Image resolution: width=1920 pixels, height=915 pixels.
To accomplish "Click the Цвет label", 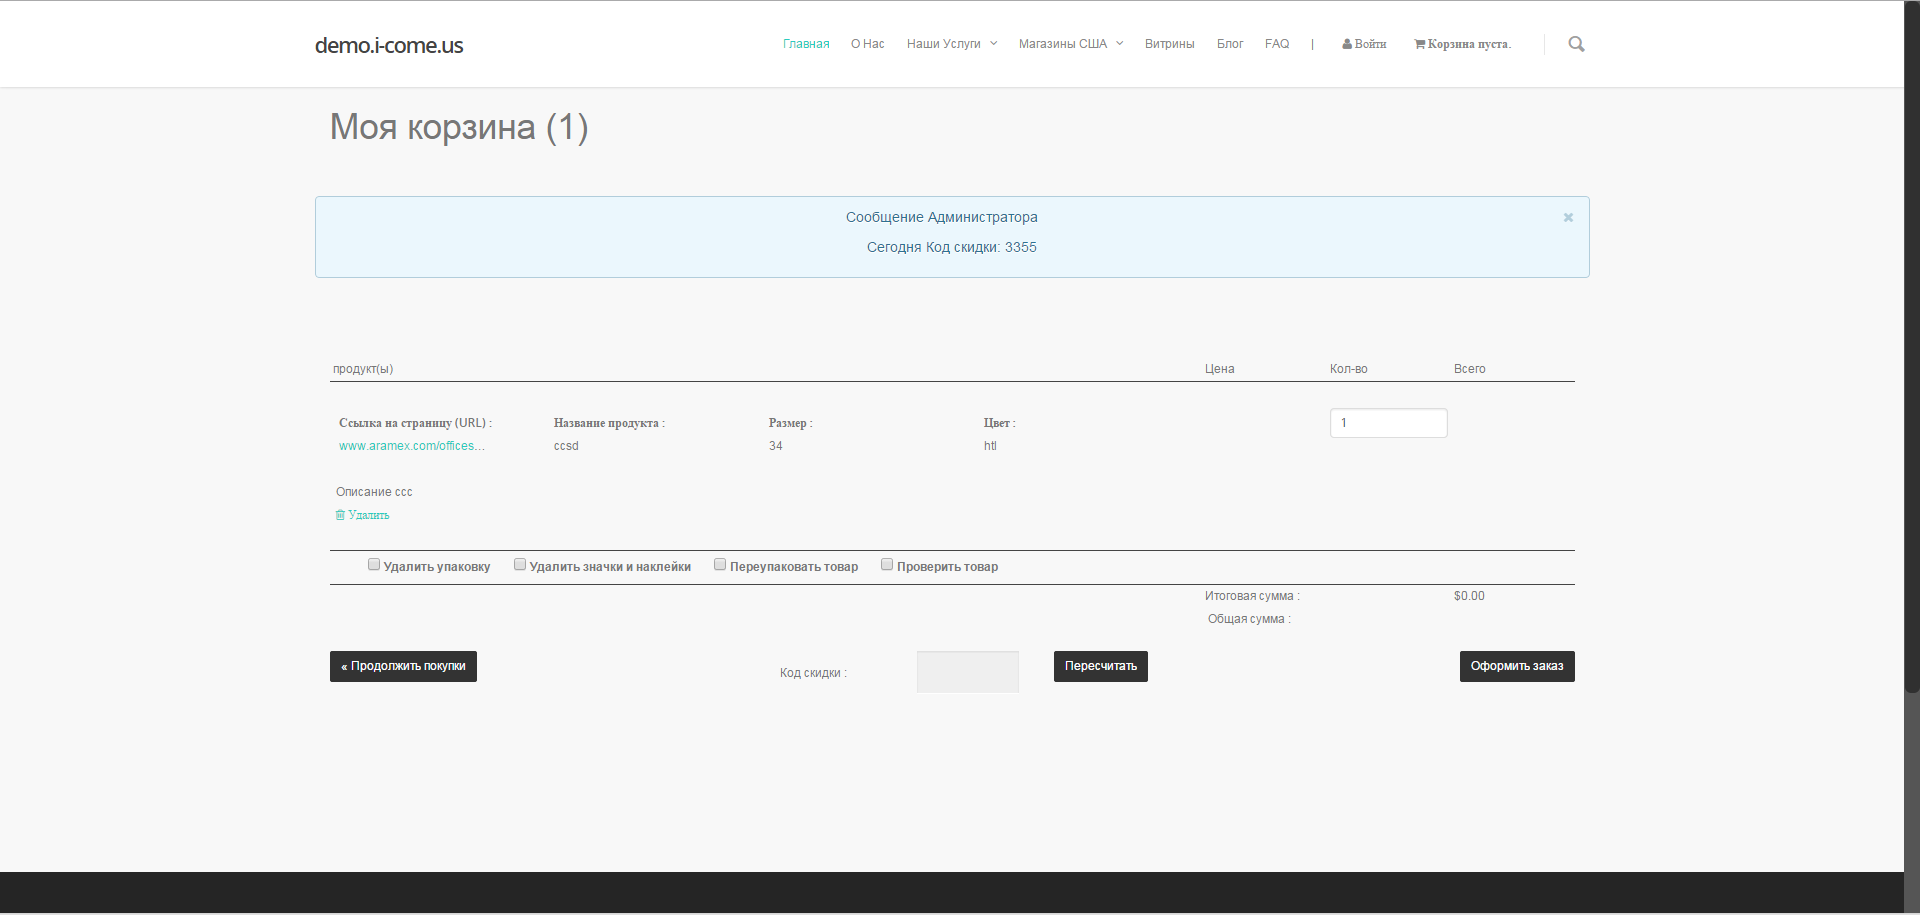I will pos(1000,423).
